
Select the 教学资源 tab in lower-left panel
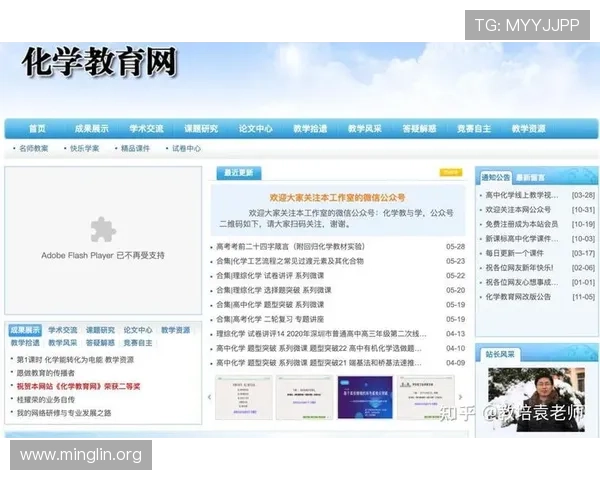[176, 330]
